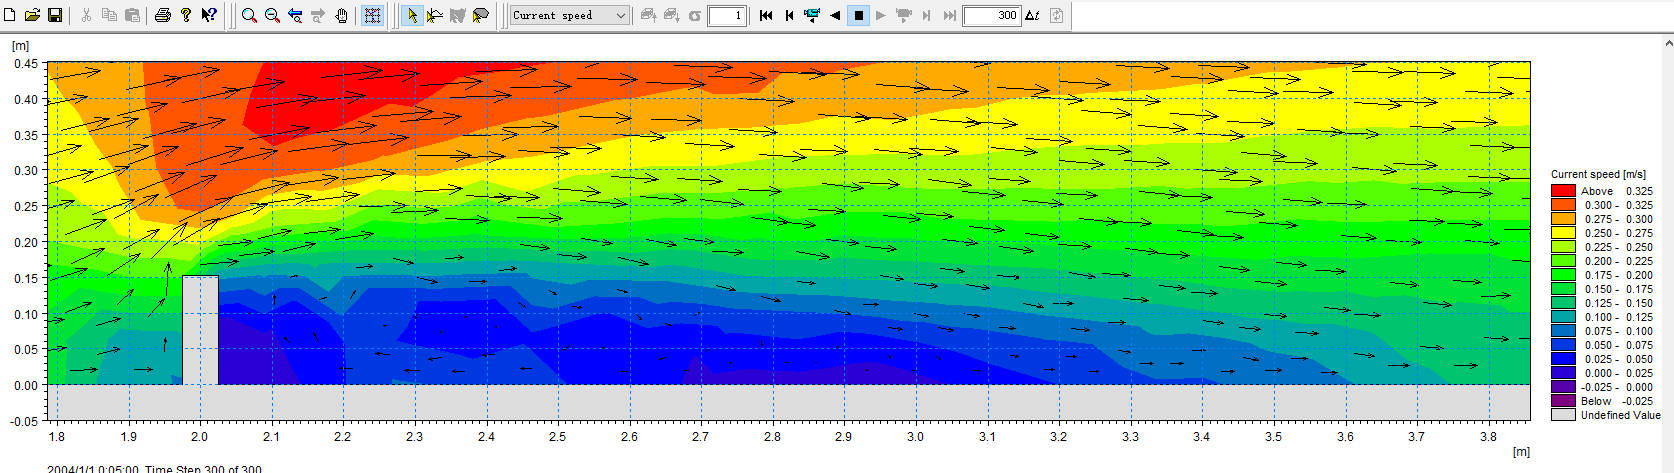Click the Copy icon
The height and width of the screenshot is (473, 1674).
pos(109,15)
